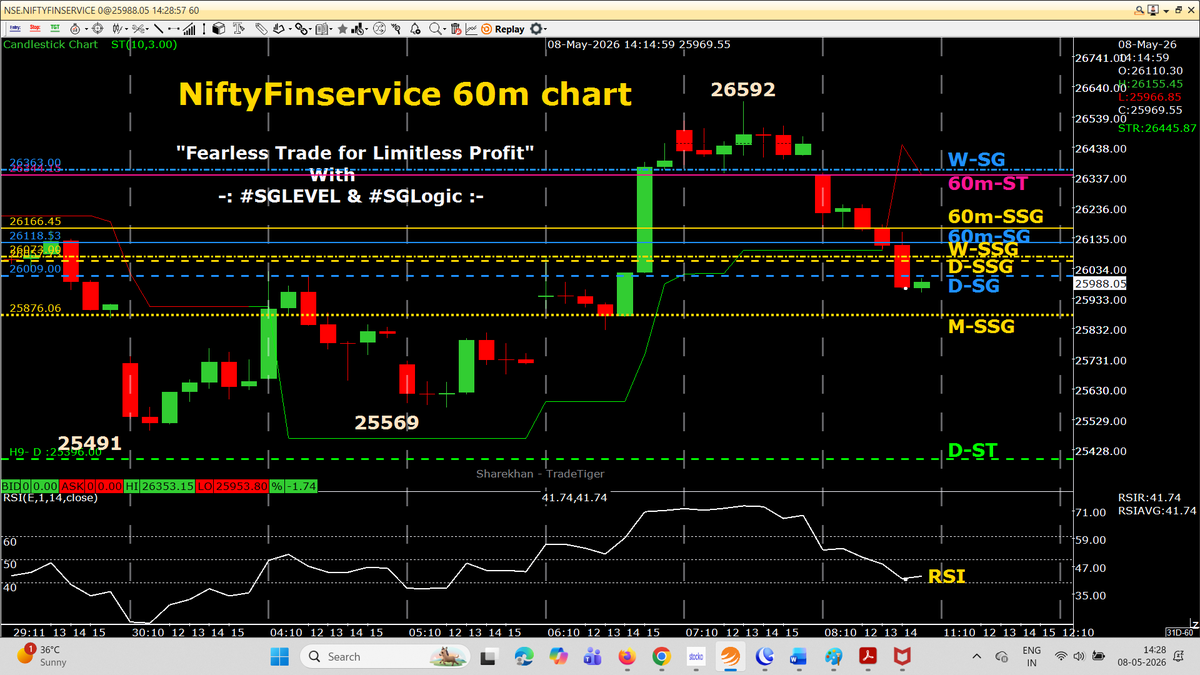Click the RSI(E,1,14,close) indicator label
Viewport: 1200px width, 675px height.
pyautogui.click(x=49, y=497)
